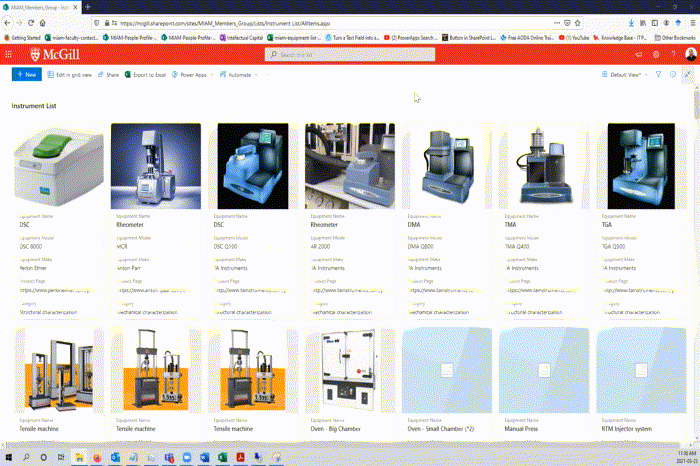Open the user profile picture menu
The width and height of the screenshot is (700, 466).
[691, 54]
